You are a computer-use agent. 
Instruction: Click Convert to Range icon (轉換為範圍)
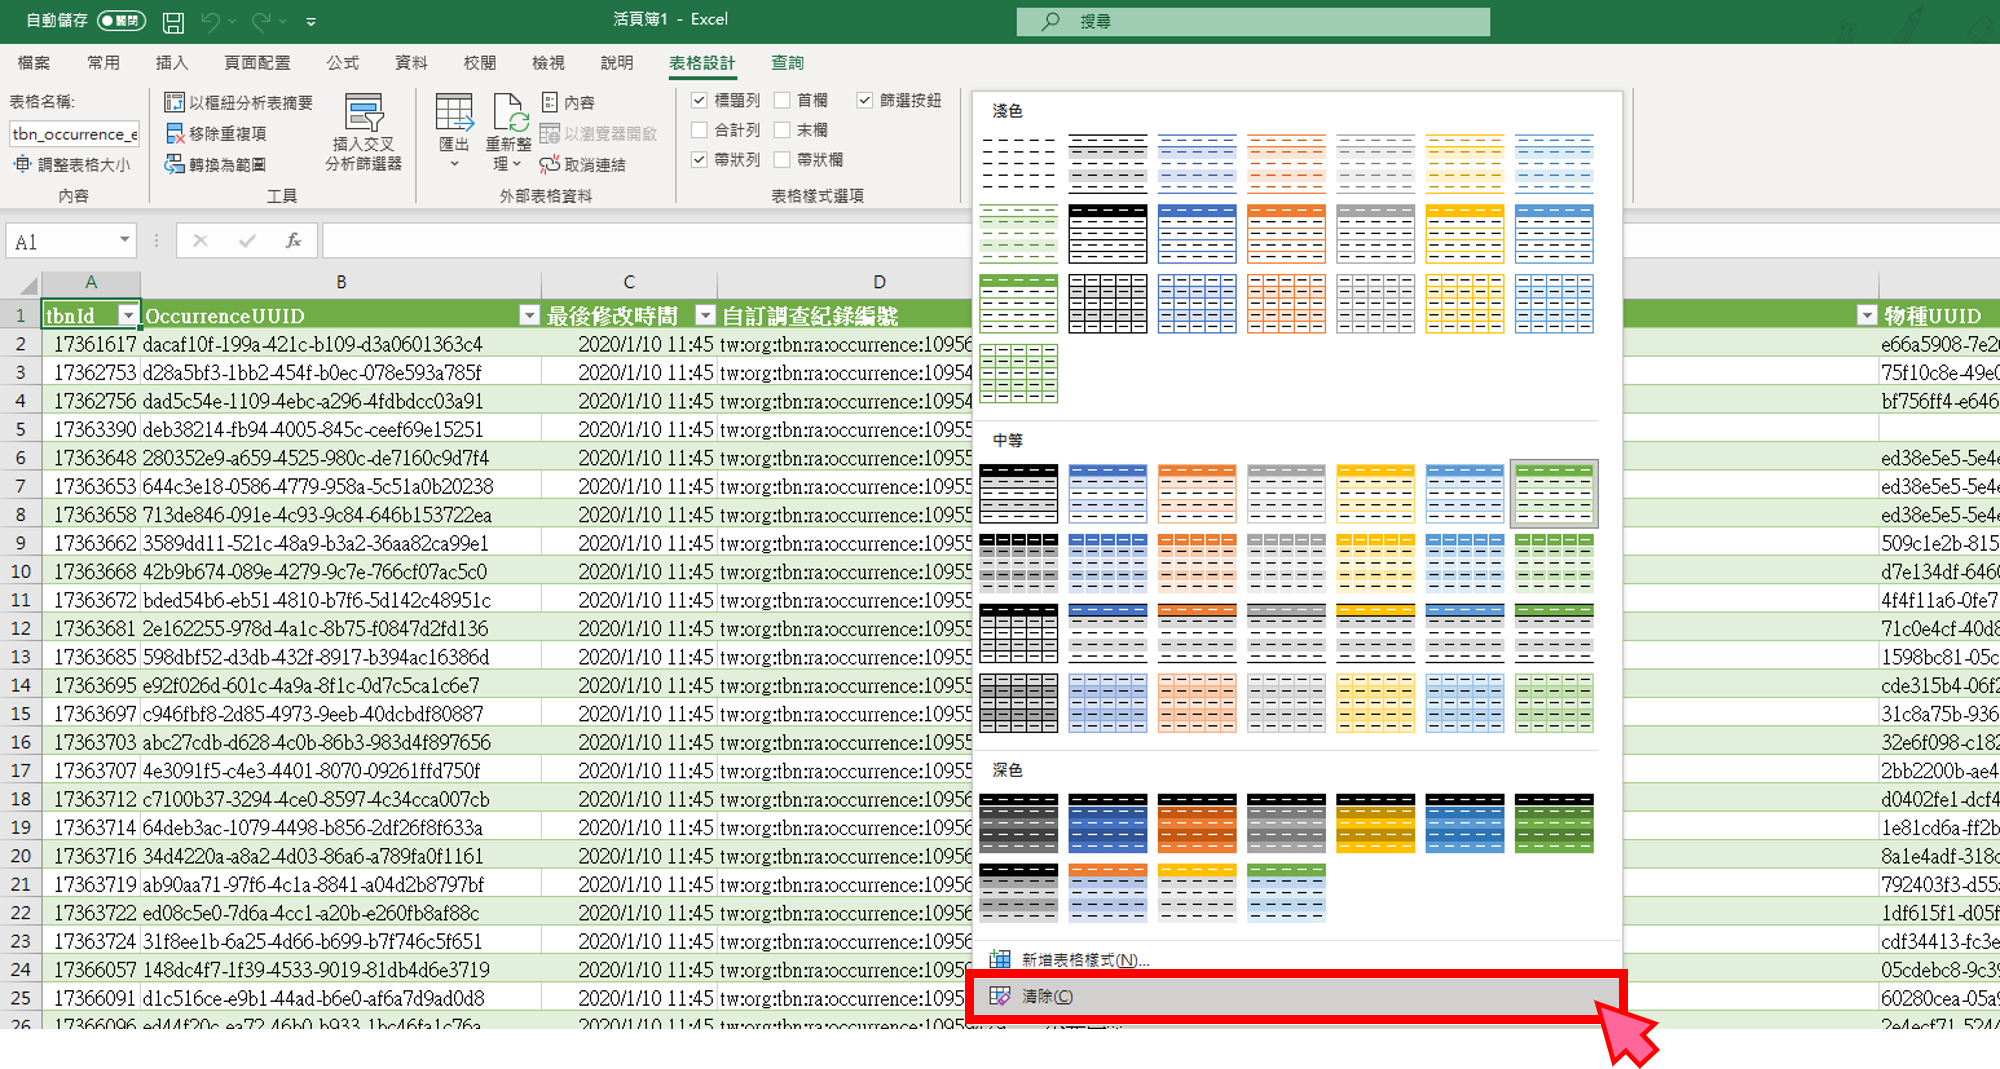pyautogui.click(x=175, y=164)
